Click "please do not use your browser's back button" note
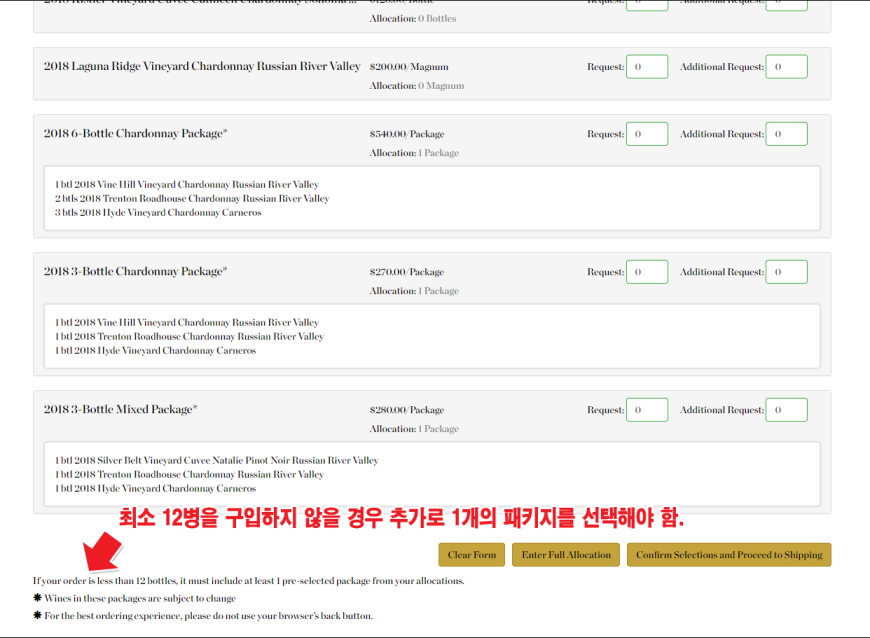Screen dimensions: 870x638 coord(279,616)
